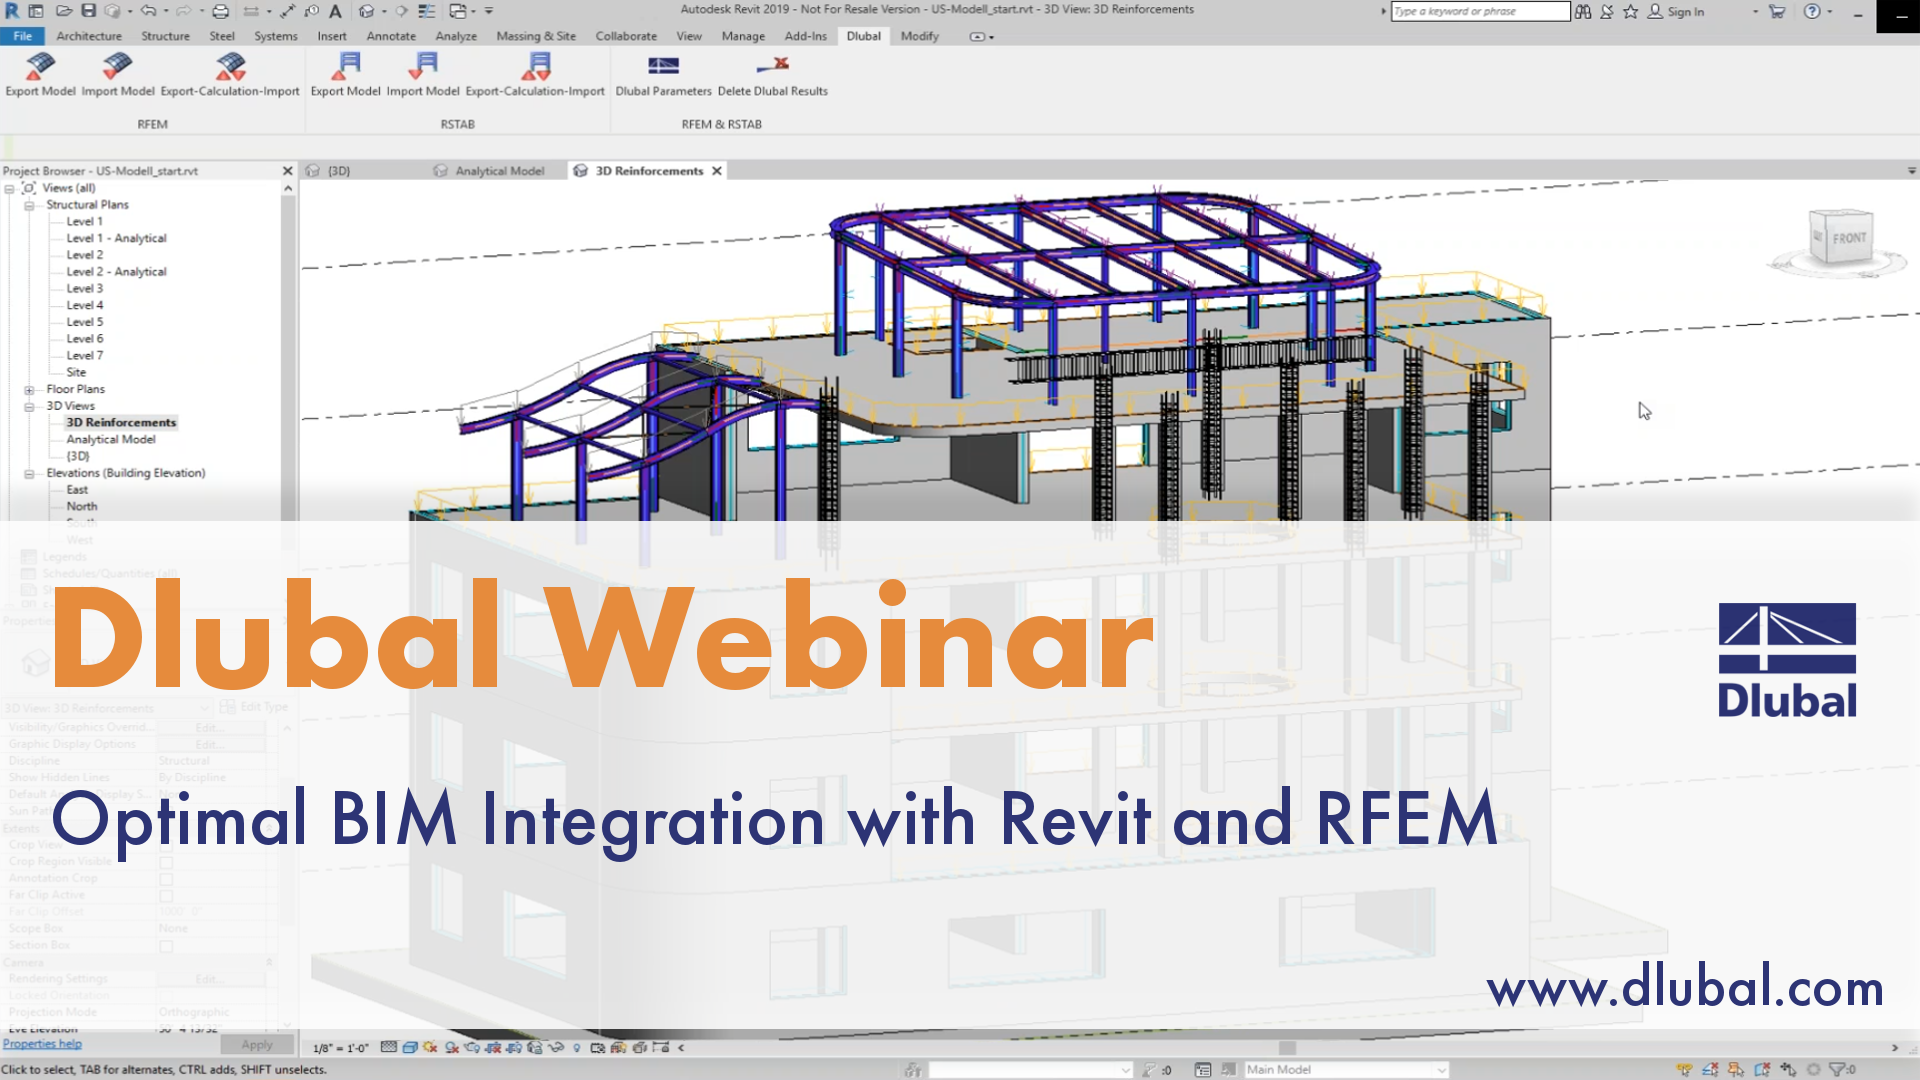Viewport: 1920px width, 1080px height.
Task: Open the customize quick access toolbar dropdown
Action: point(489,11)
